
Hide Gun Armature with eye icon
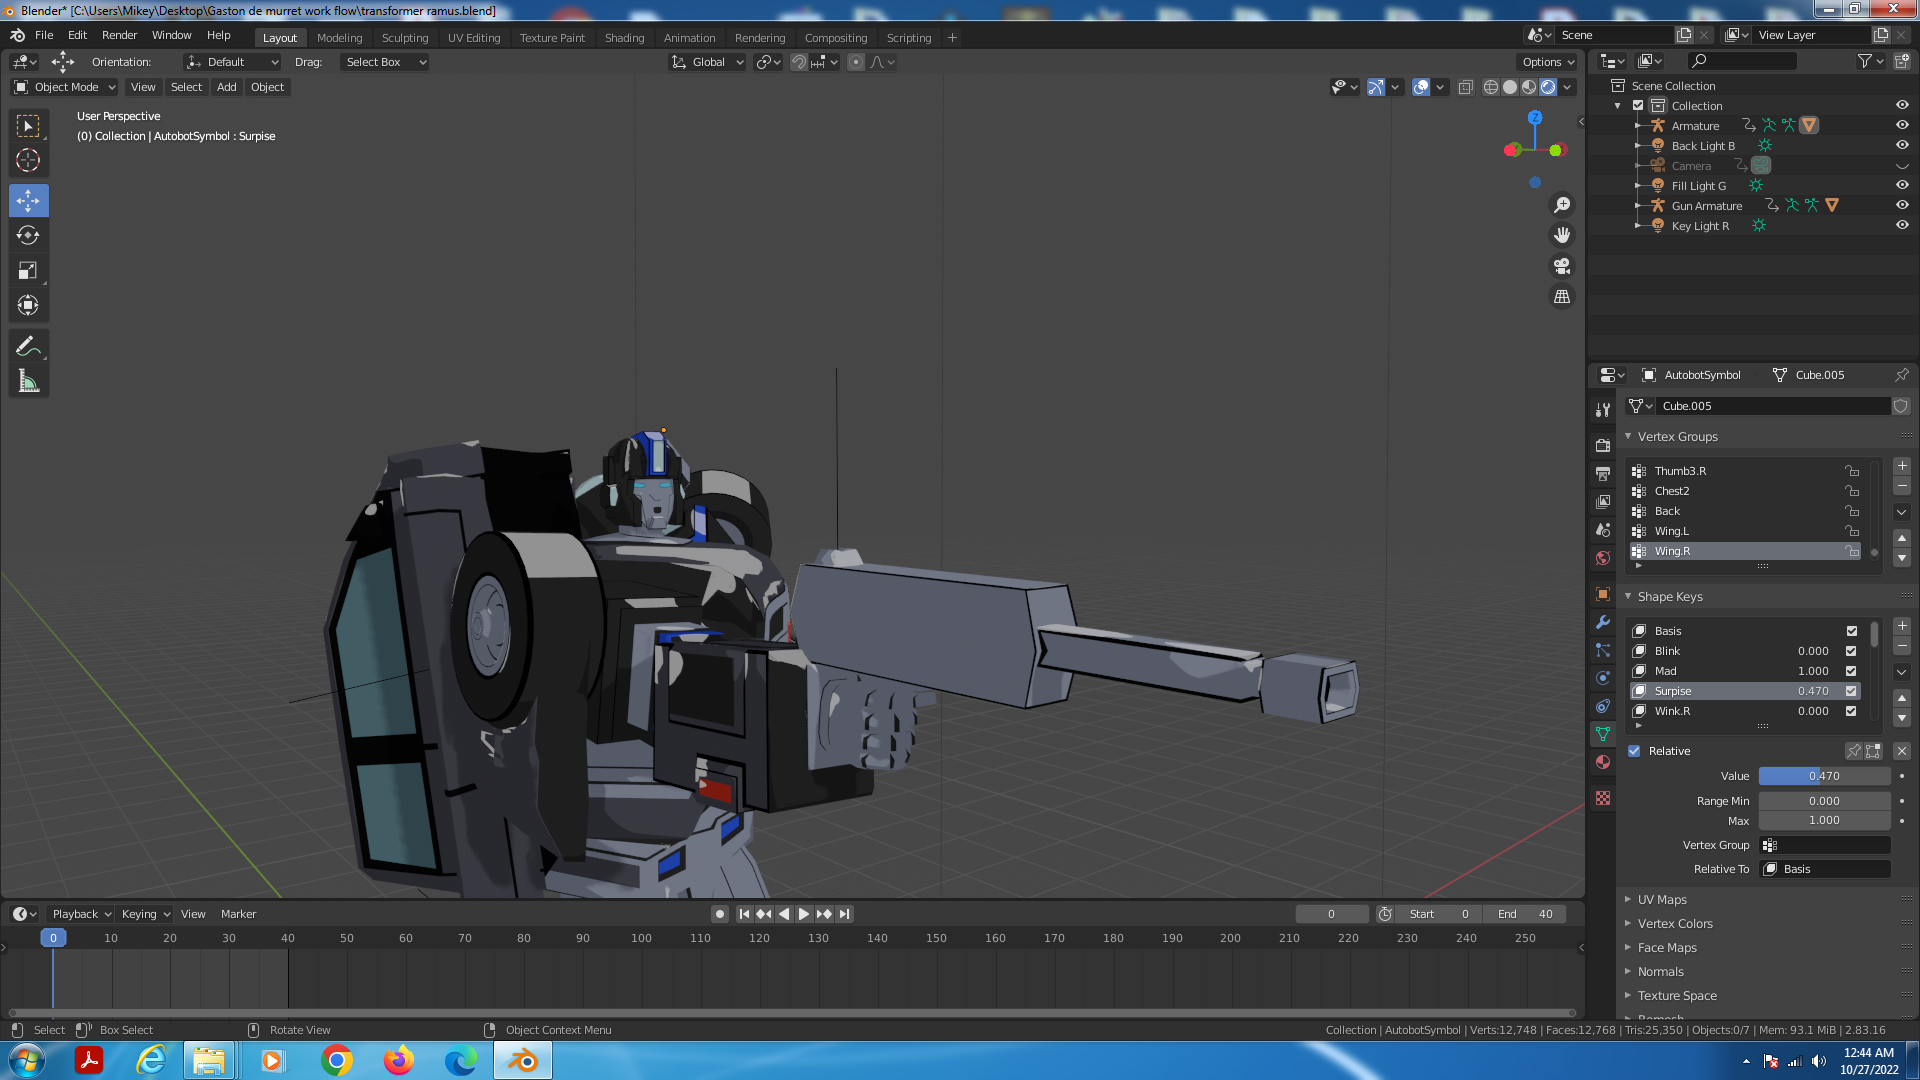1902,205
